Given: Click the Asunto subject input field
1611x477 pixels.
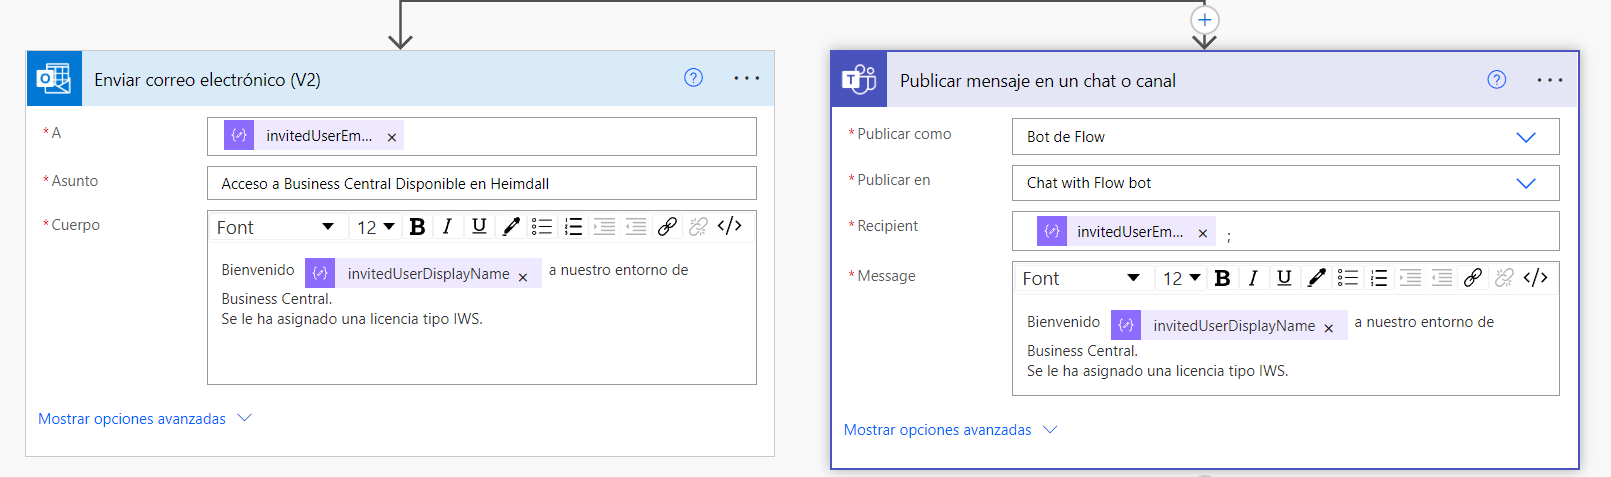Looking at the screenshot, I should pyautogui.click(x=481, y=183).
